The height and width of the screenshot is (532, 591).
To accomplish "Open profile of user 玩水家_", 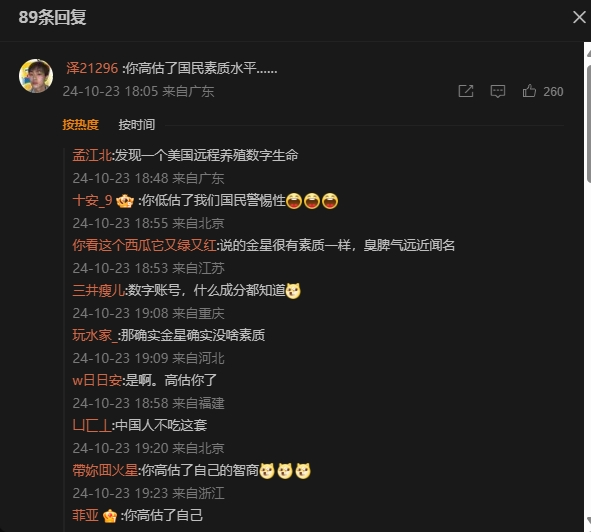I will click(x=95, y=335).
